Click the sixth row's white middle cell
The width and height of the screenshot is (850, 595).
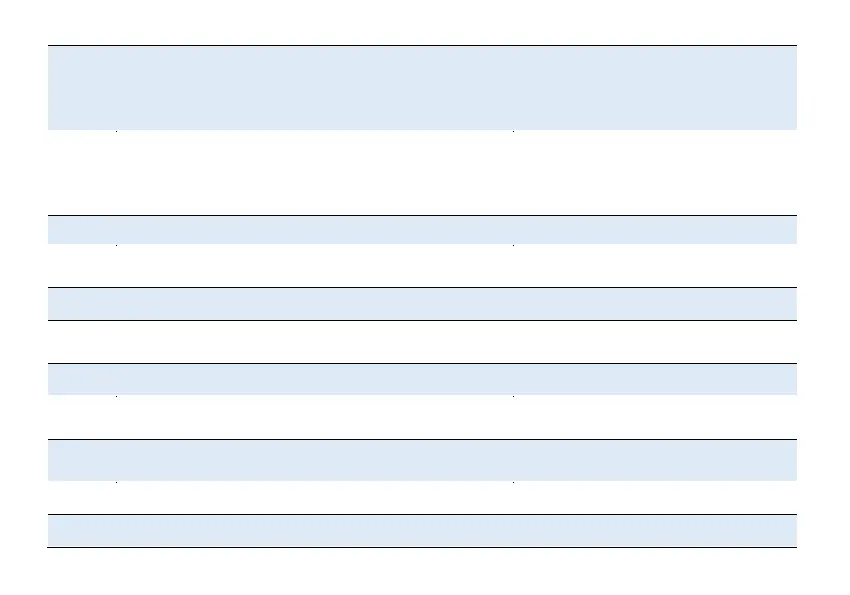point(315,341)
